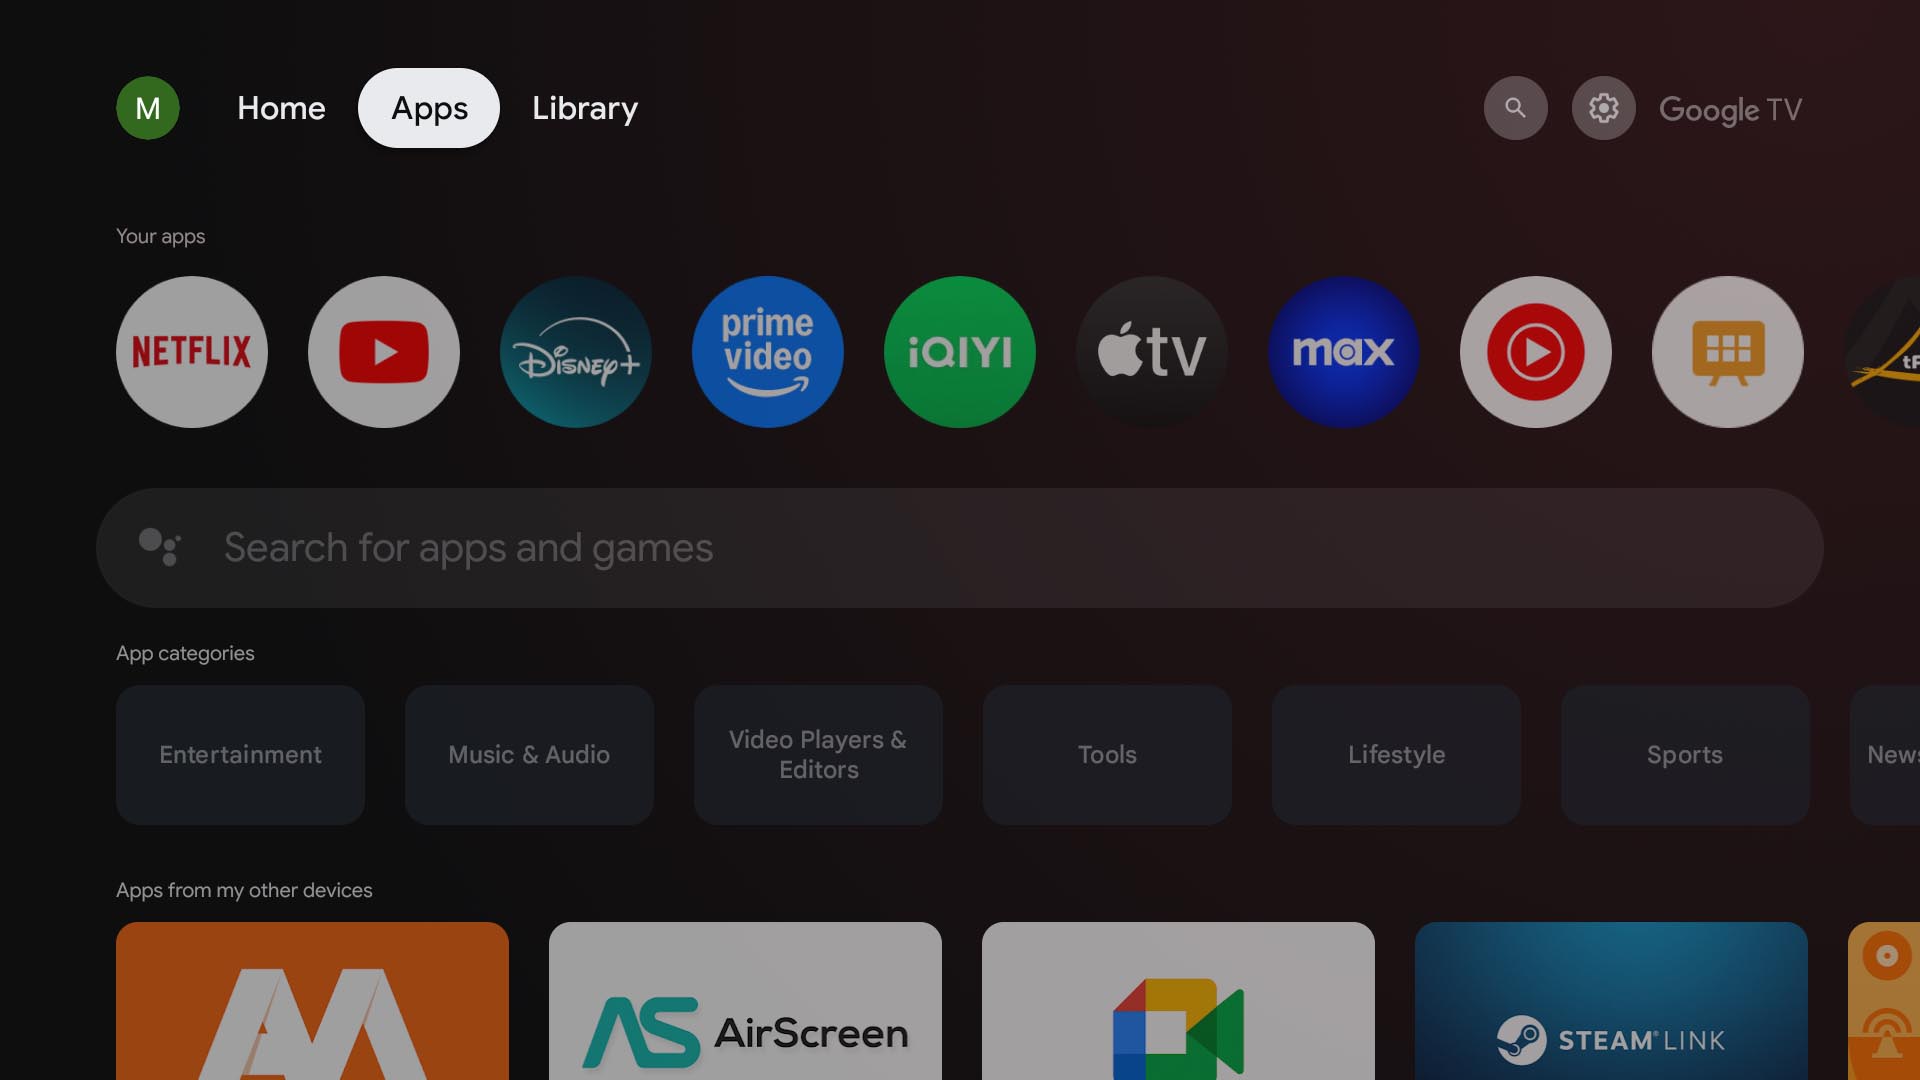1920x1080 pixels.
Task: Switch to Home tab
Action: (x=281, y=107)
